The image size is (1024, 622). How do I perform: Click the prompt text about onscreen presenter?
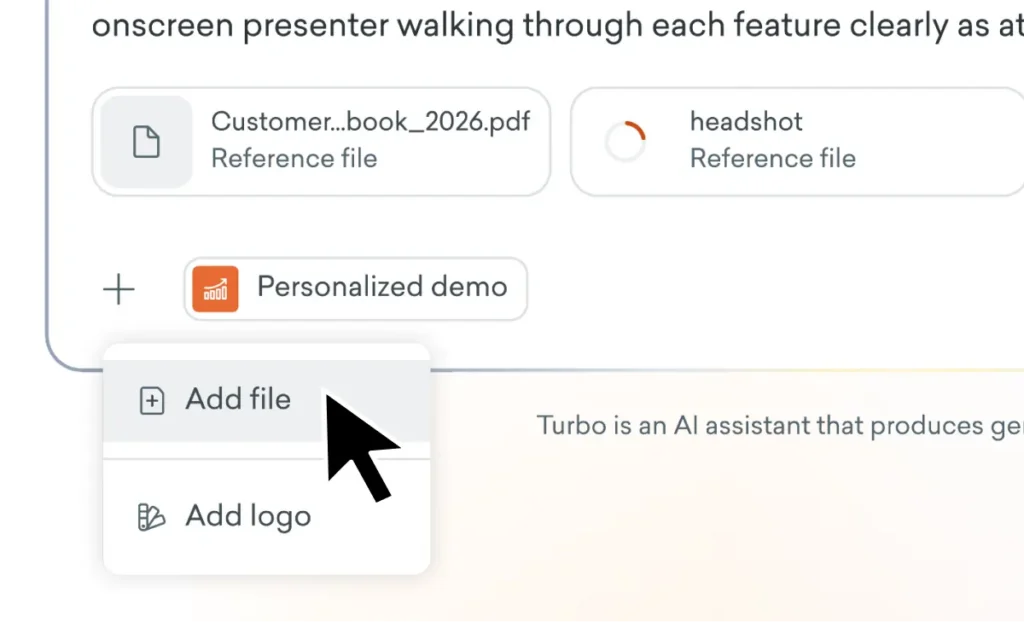(x=558, y=25)
